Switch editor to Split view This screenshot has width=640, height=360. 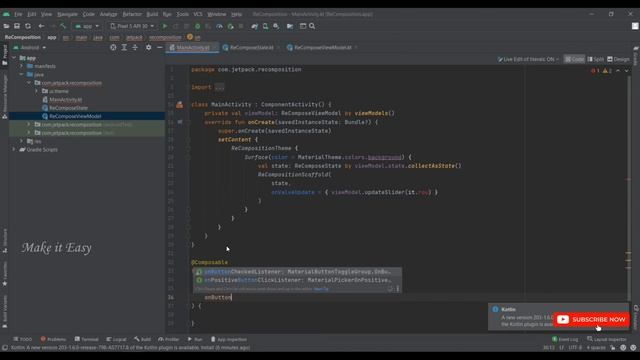[x=596, y=59]
